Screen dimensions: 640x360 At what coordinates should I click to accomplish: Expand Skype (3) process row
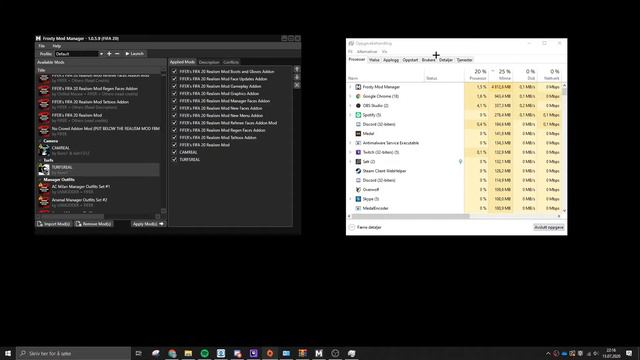coord(350,199)
